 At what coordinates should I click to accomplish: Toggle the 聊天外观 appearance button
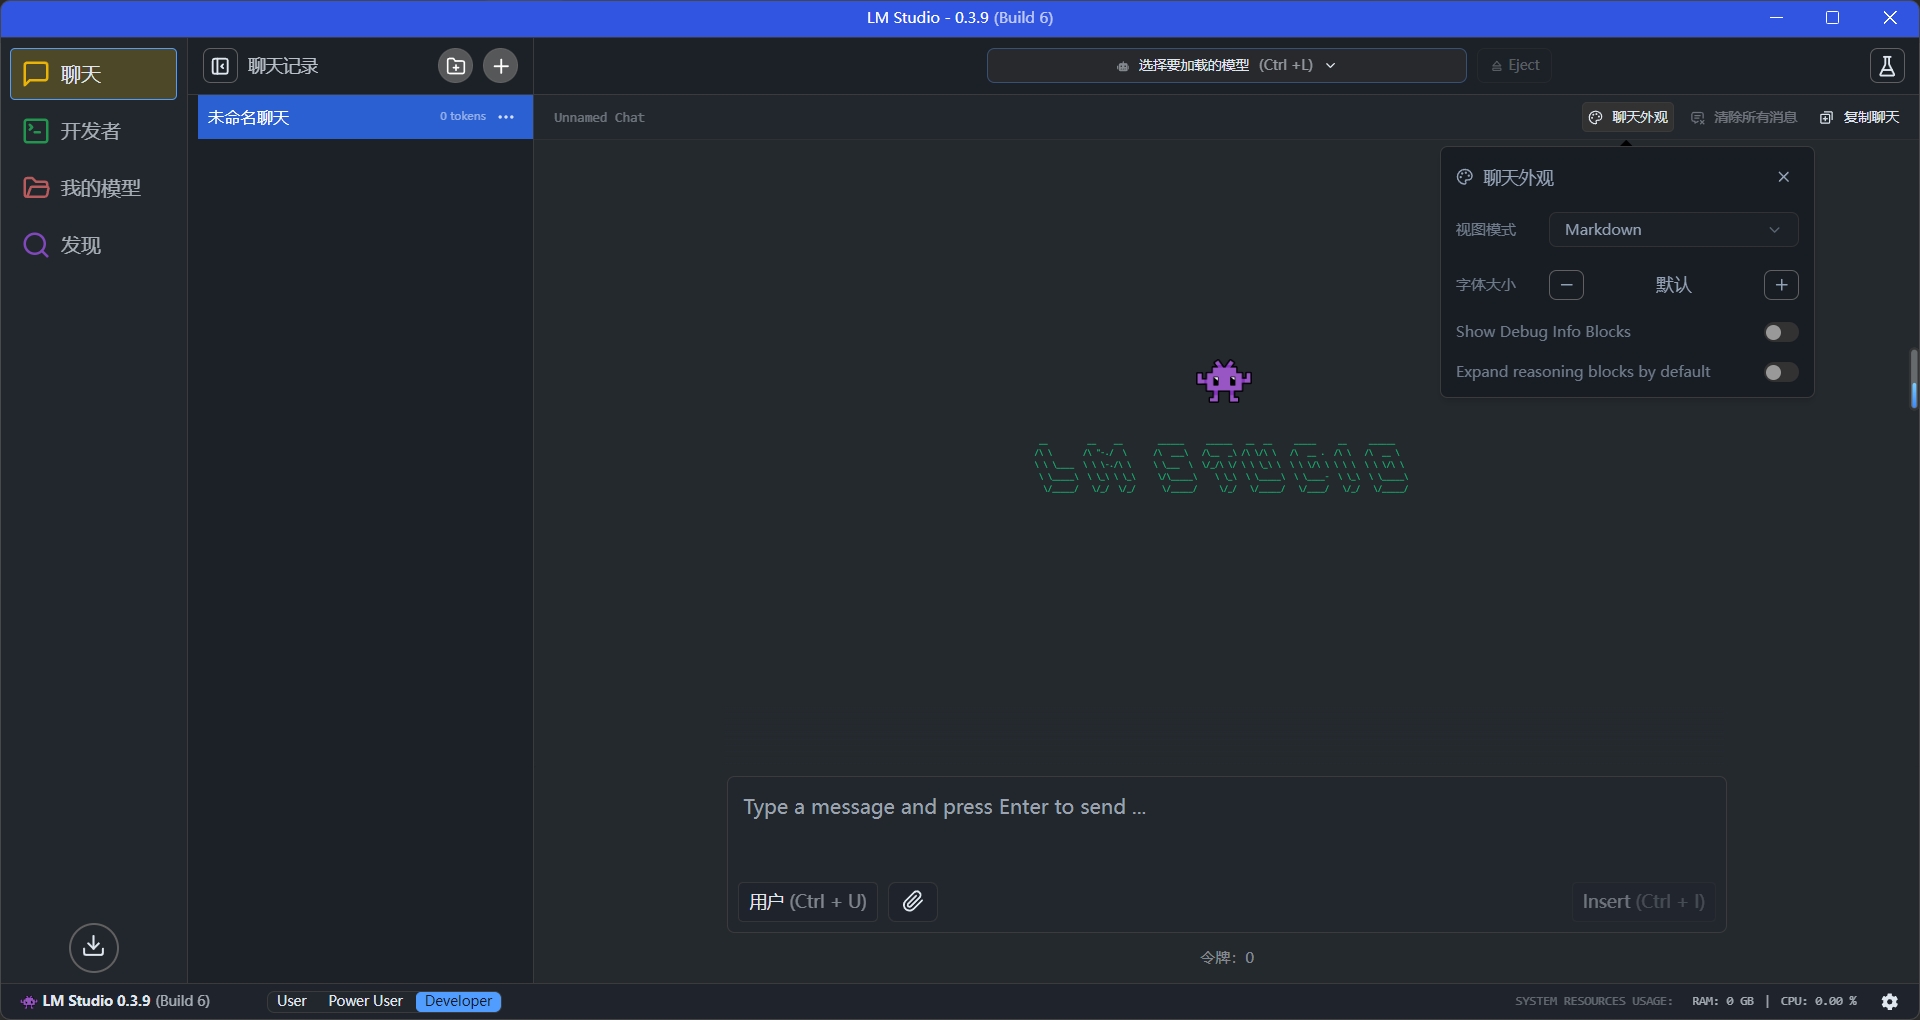point(1628,117)
